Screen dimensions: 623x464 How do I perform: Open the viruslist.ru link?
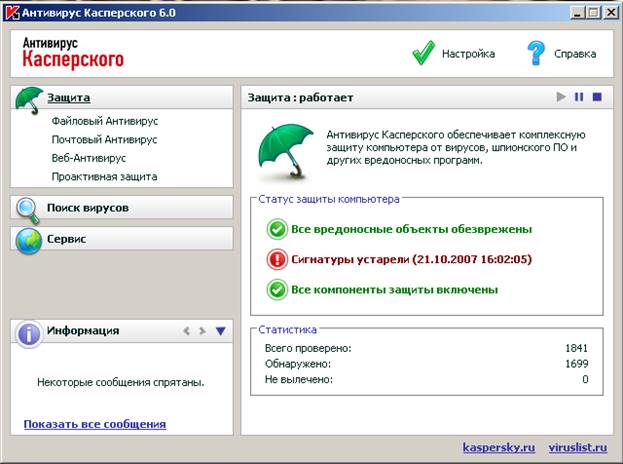click(x=578, y=447)
